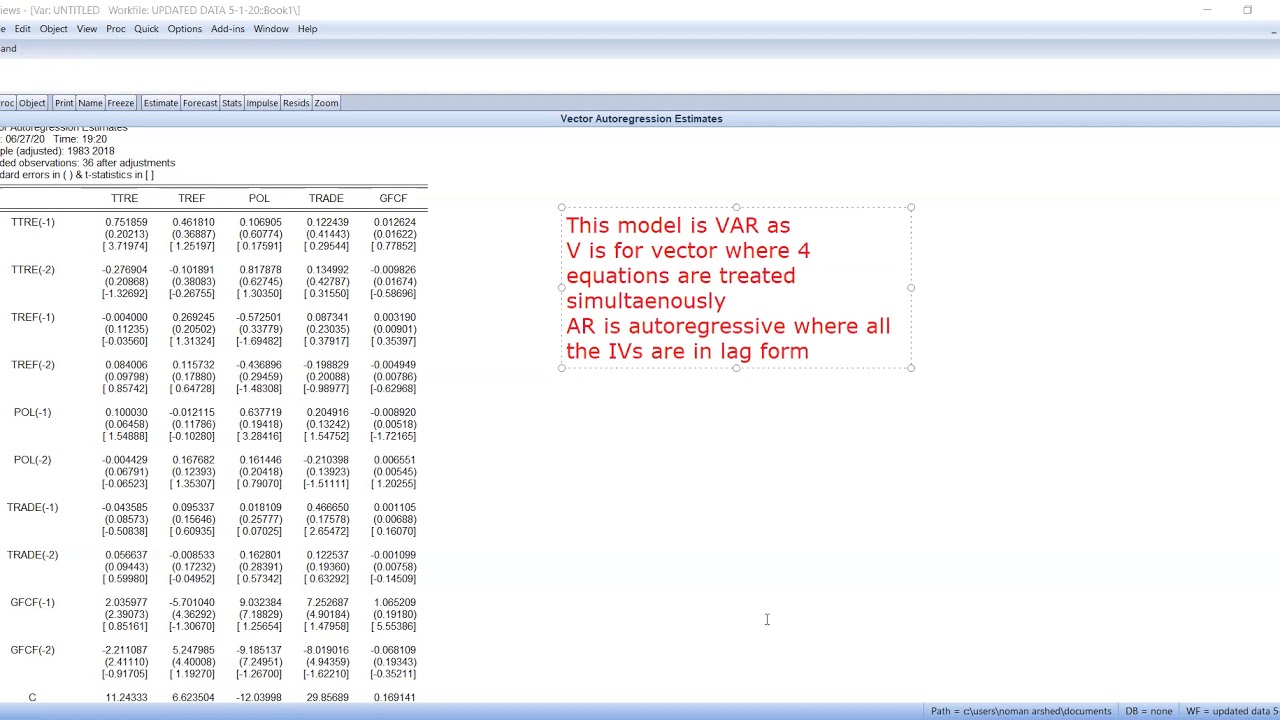Click the Path status bar entry

(1020, 711)
